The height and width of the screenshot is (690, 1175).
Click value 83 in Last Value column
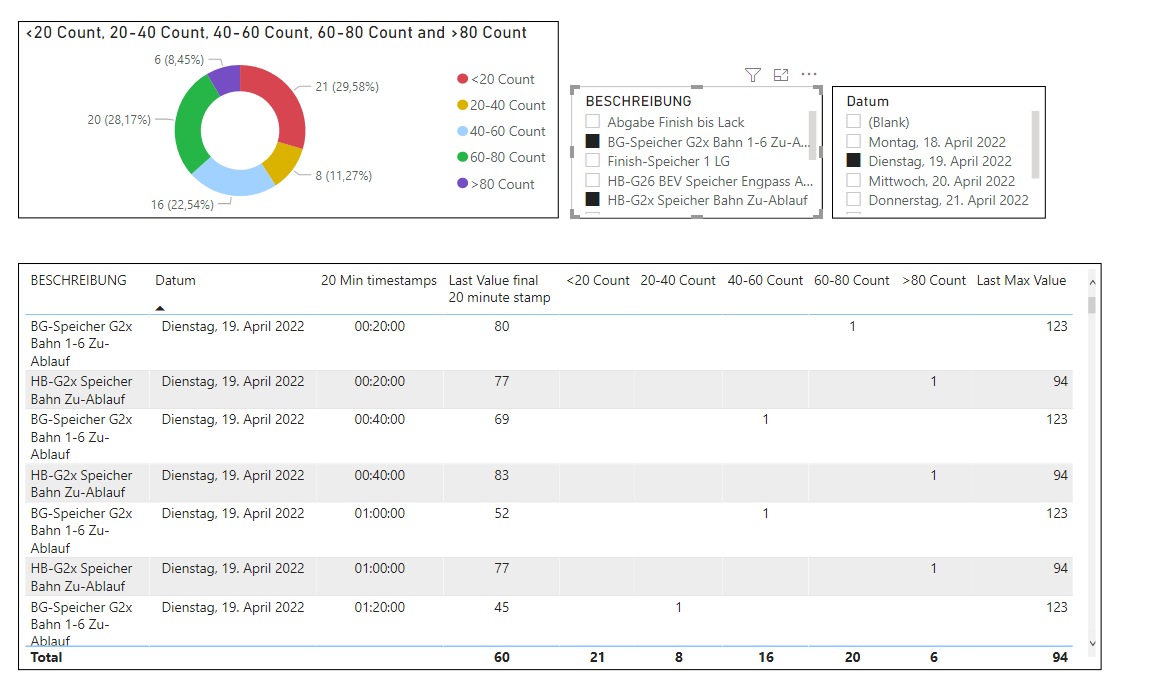[x=501, y=475]
